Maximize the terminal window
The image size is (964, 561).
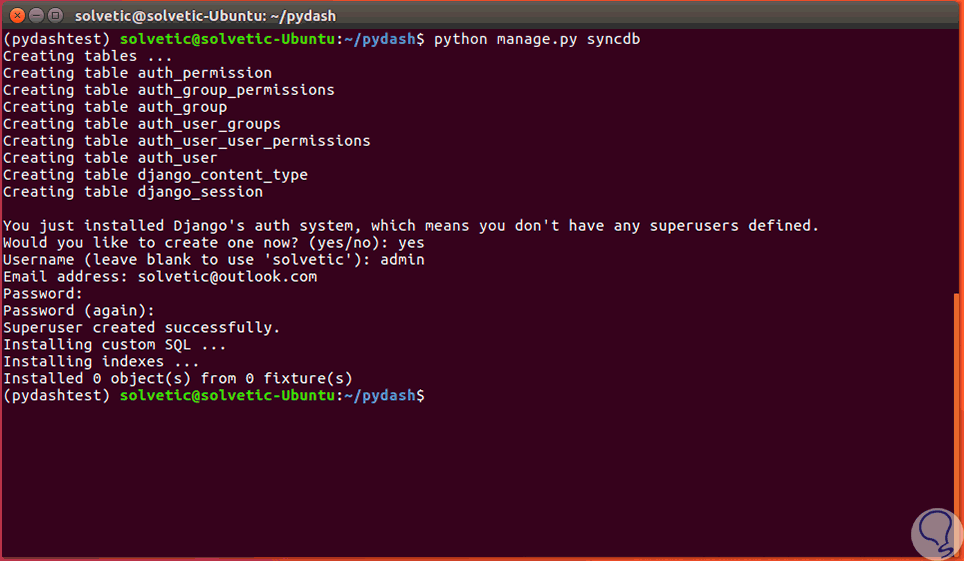pos(53,15)
